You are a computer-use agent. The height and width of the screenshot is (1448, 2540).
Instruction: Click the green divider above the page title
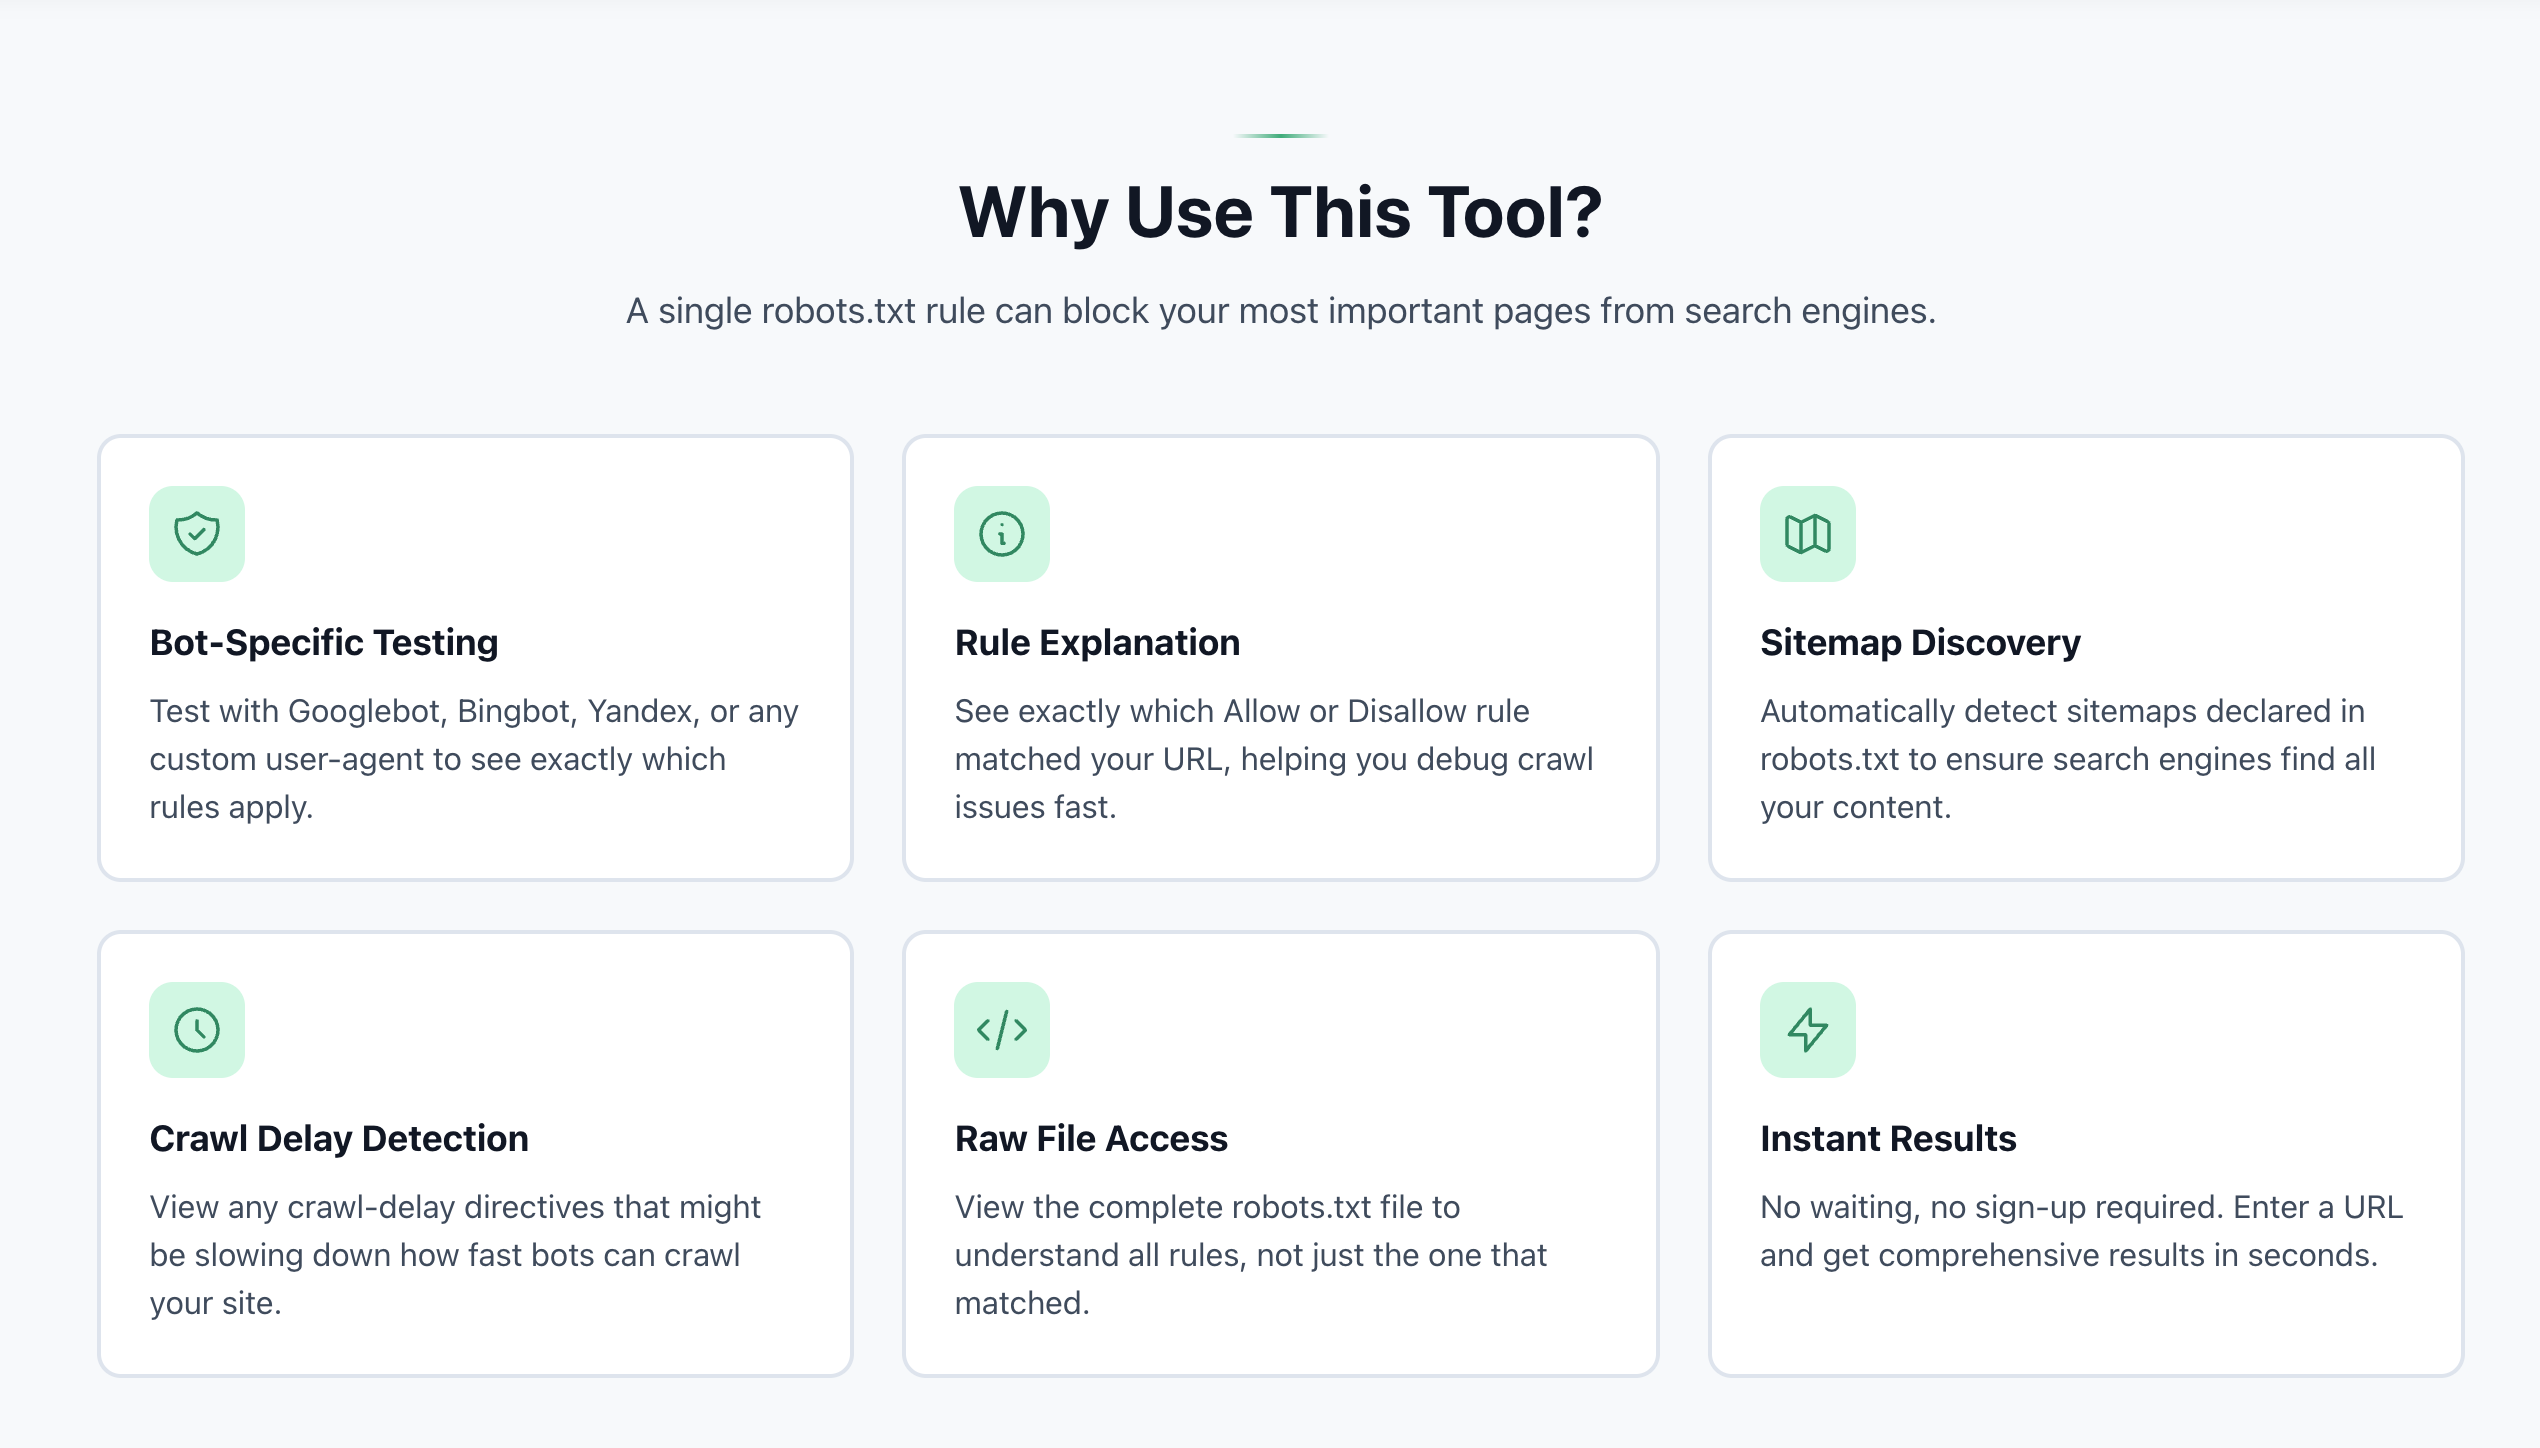[1281, 132]
